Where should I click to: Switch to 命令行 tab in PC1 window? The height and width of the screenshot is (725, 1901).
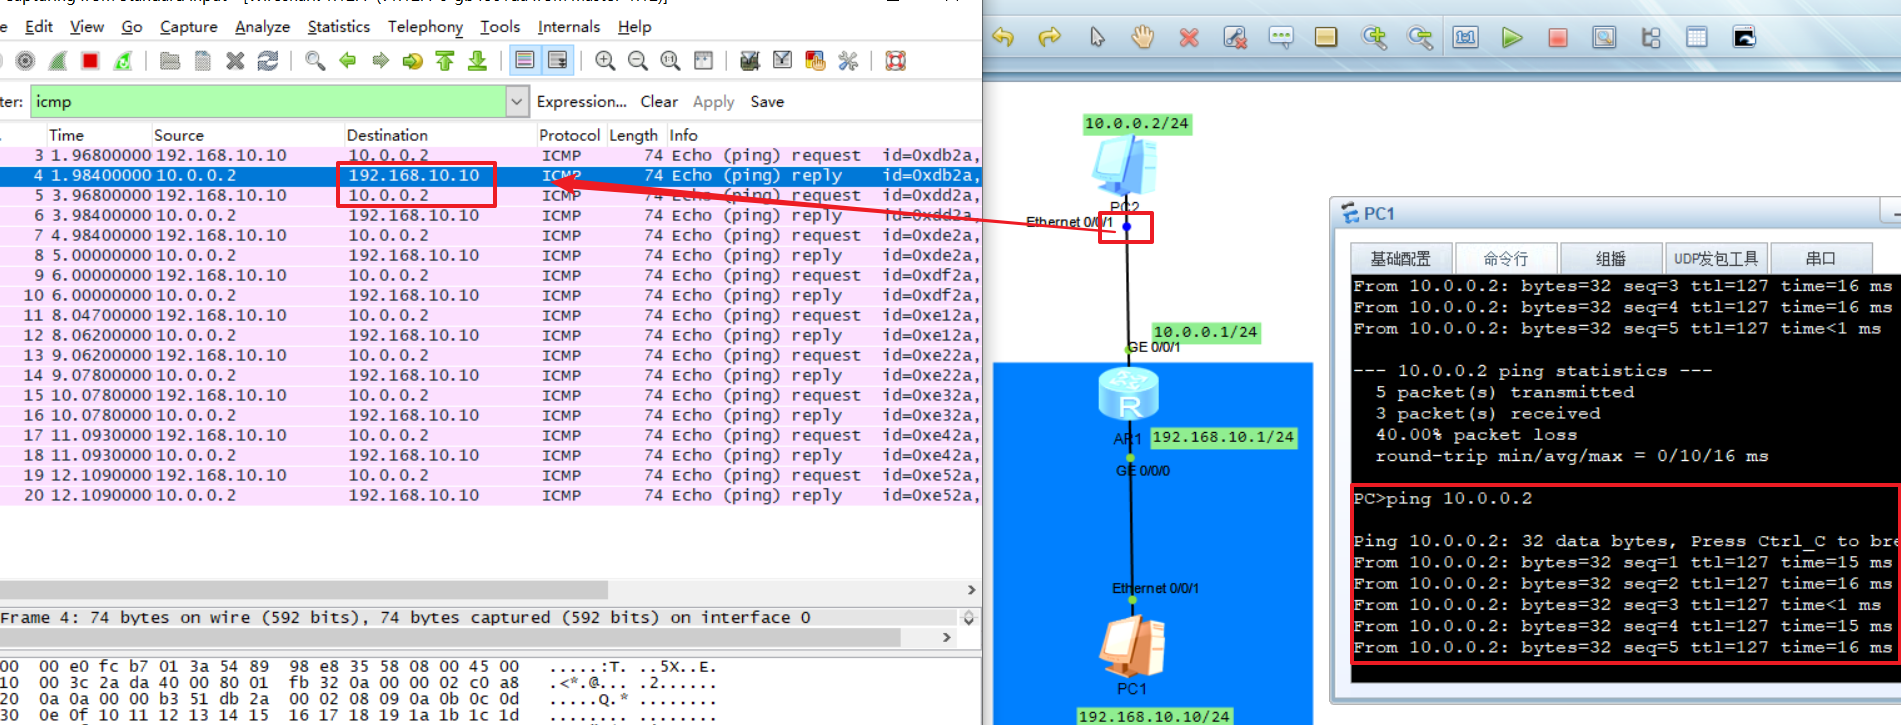pos(1505,259)
